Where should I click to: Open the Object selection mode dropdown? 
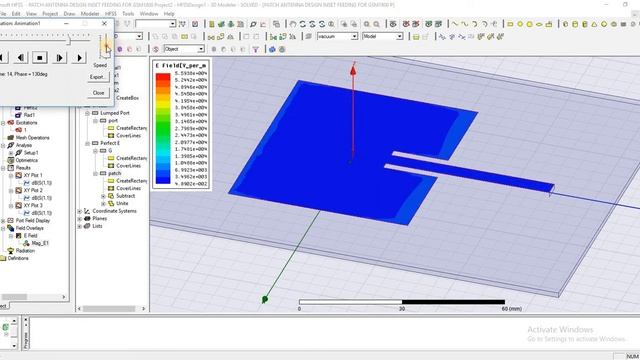(x=201, y=49)
